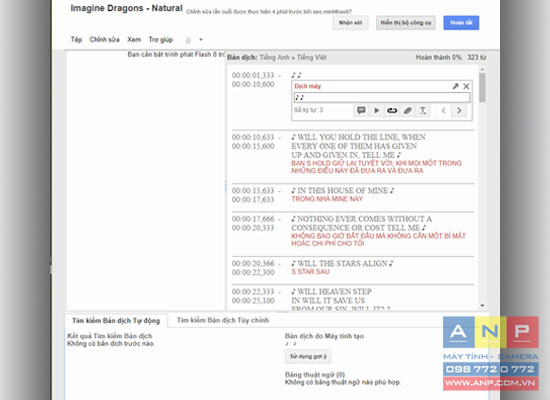Click timestamp 00:00:01,333
The width and height of the screenshot is (550, 400).
[253, 75]
